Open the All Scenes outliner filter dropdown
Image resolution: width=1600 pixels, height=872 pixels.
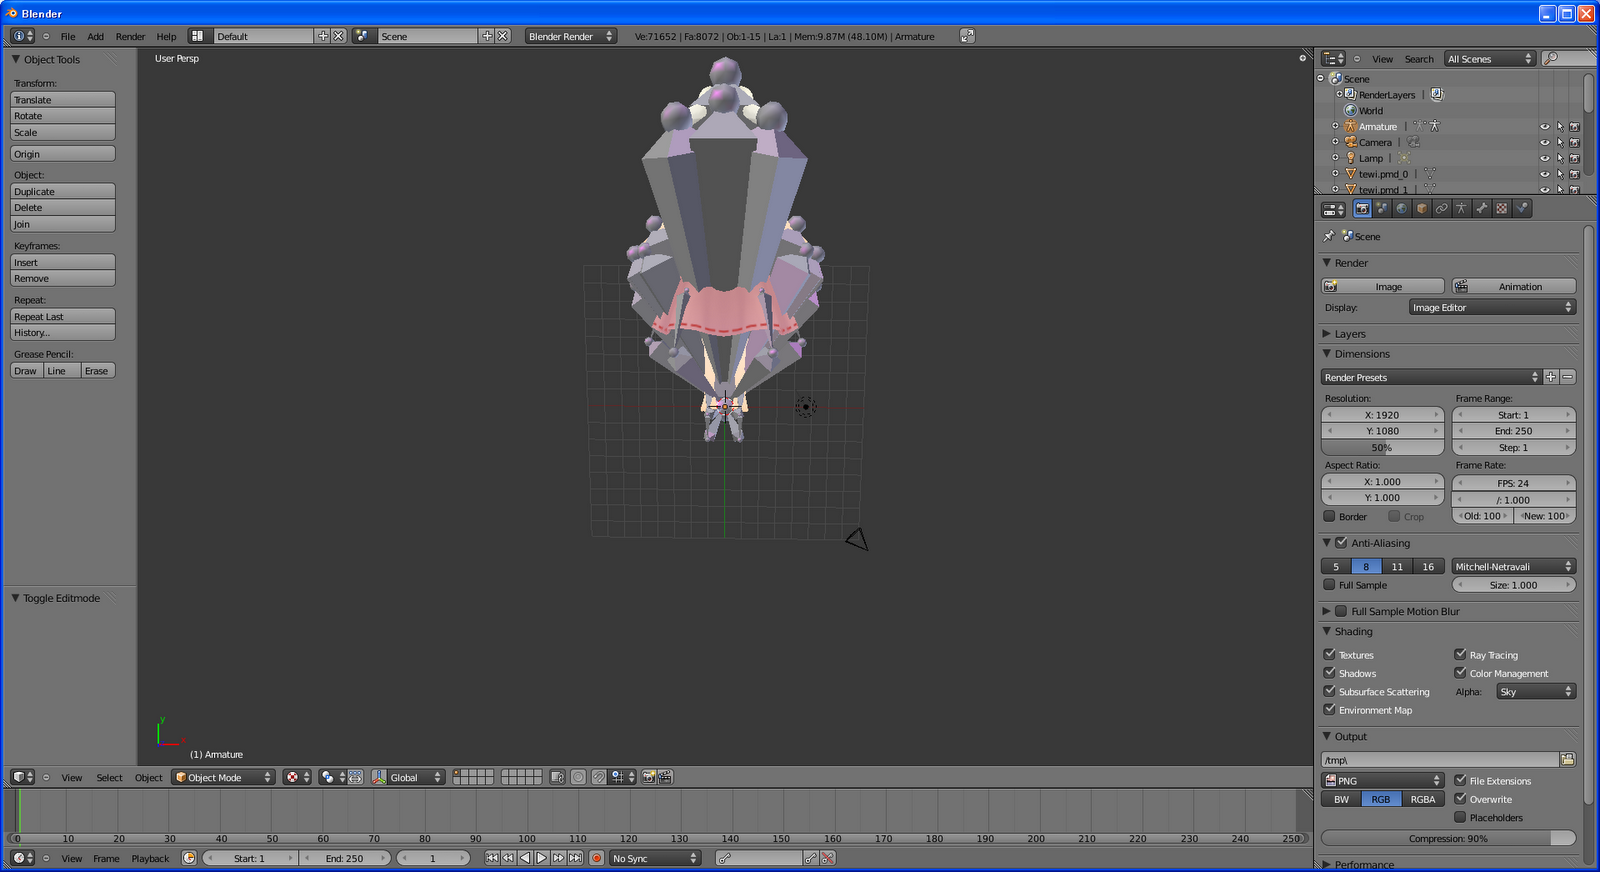pos(1489,59)
